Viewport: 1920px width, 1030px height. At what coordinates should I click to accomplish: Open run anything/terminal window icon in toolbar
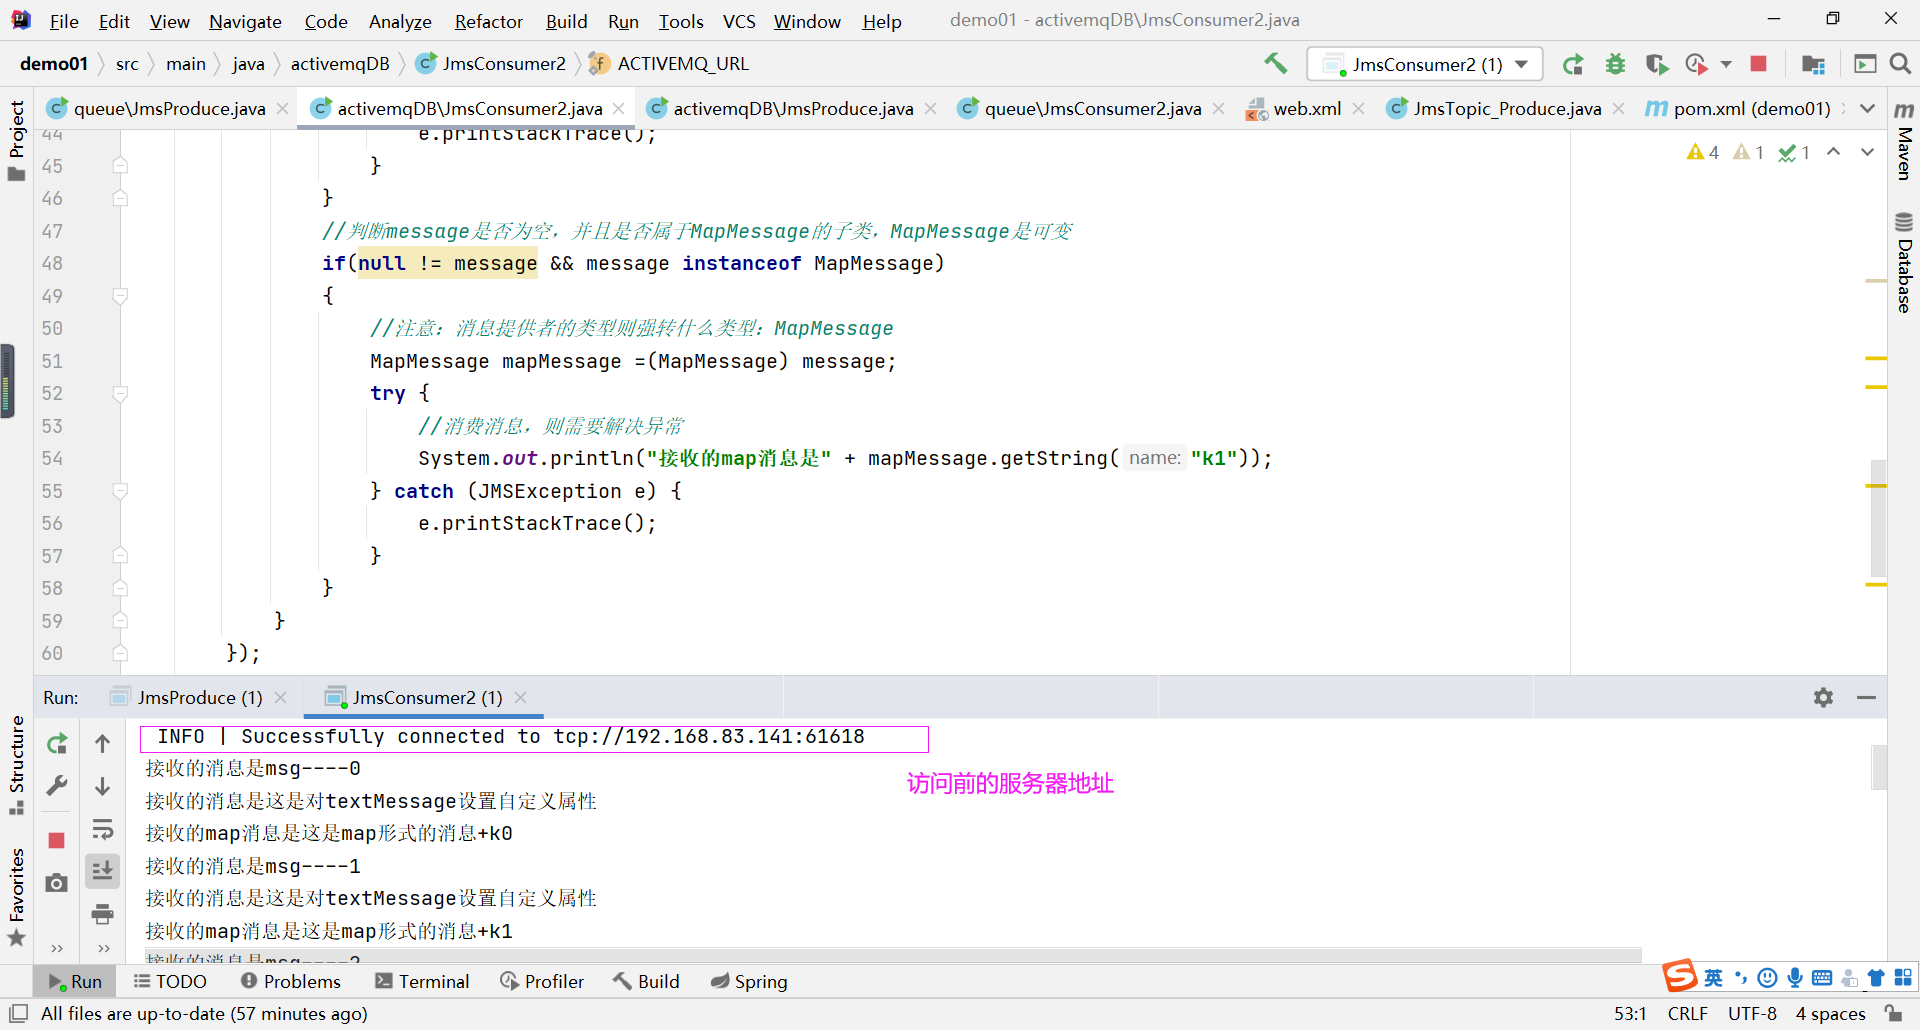coord(1865,64)
